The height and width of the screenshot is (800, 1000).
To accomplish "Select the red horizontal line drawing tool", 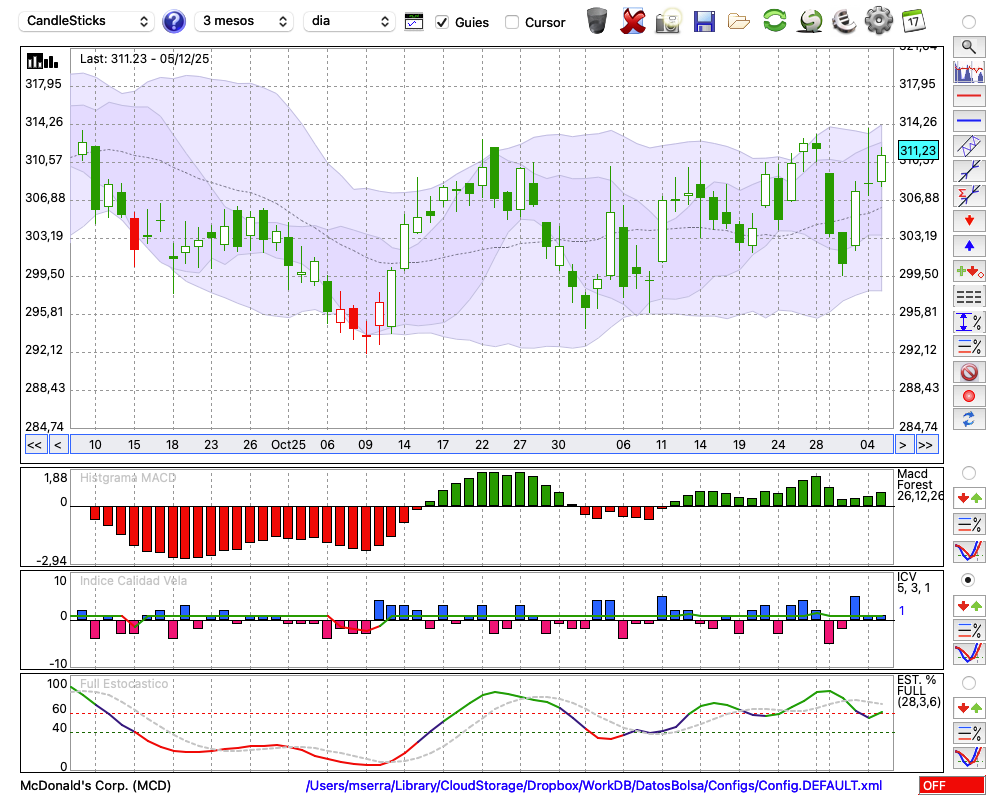I will [x=968, y=97].
